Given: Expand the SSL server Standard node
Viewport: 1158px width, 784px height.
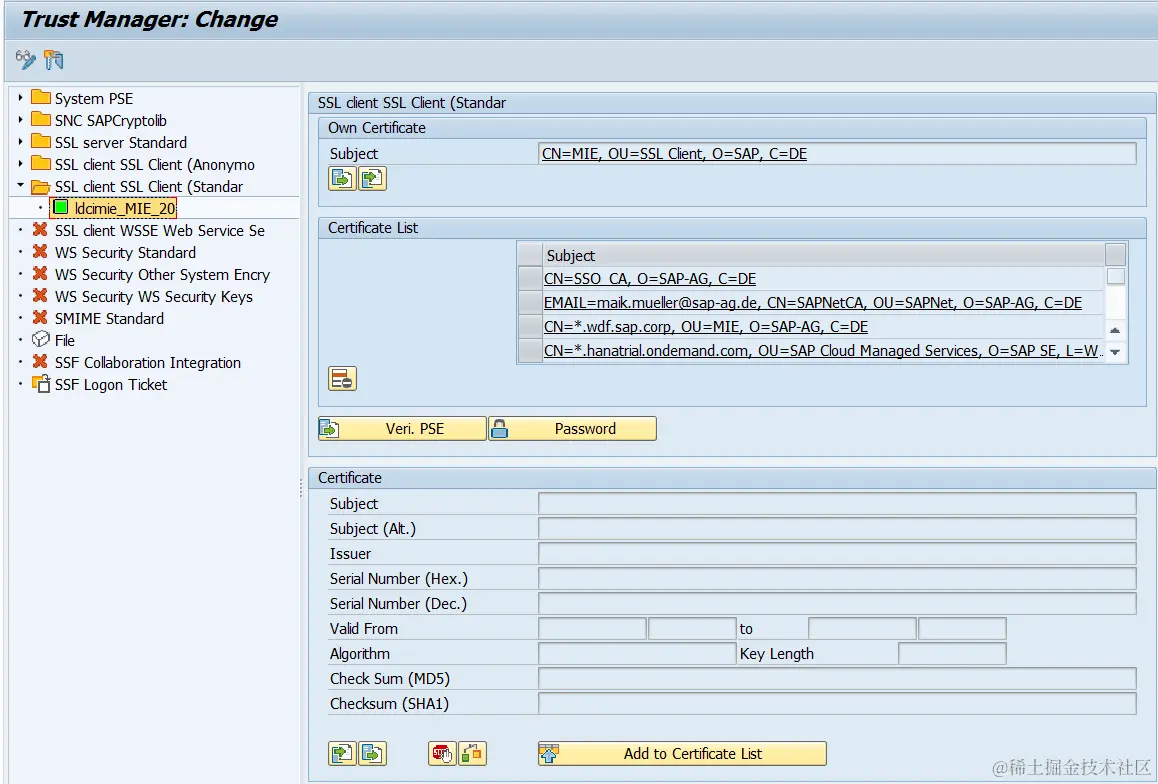Looking at the screenshot, I should tap(21, 142).
